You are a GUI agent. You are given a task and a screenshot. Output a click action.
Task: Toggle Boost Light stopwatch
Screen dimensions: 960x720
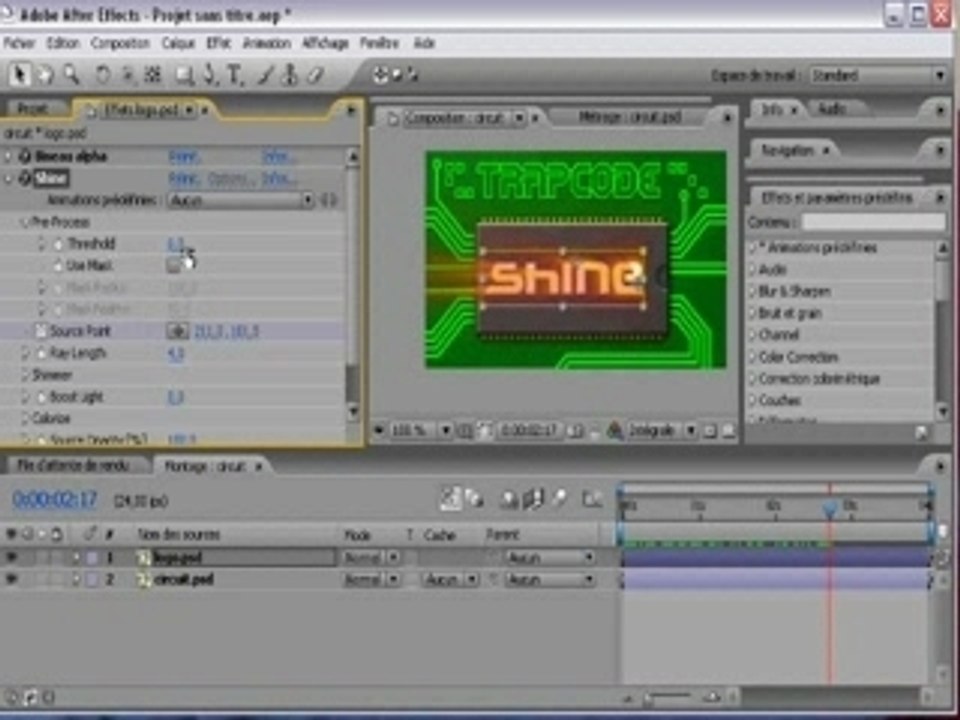click(x=41, y=397)
